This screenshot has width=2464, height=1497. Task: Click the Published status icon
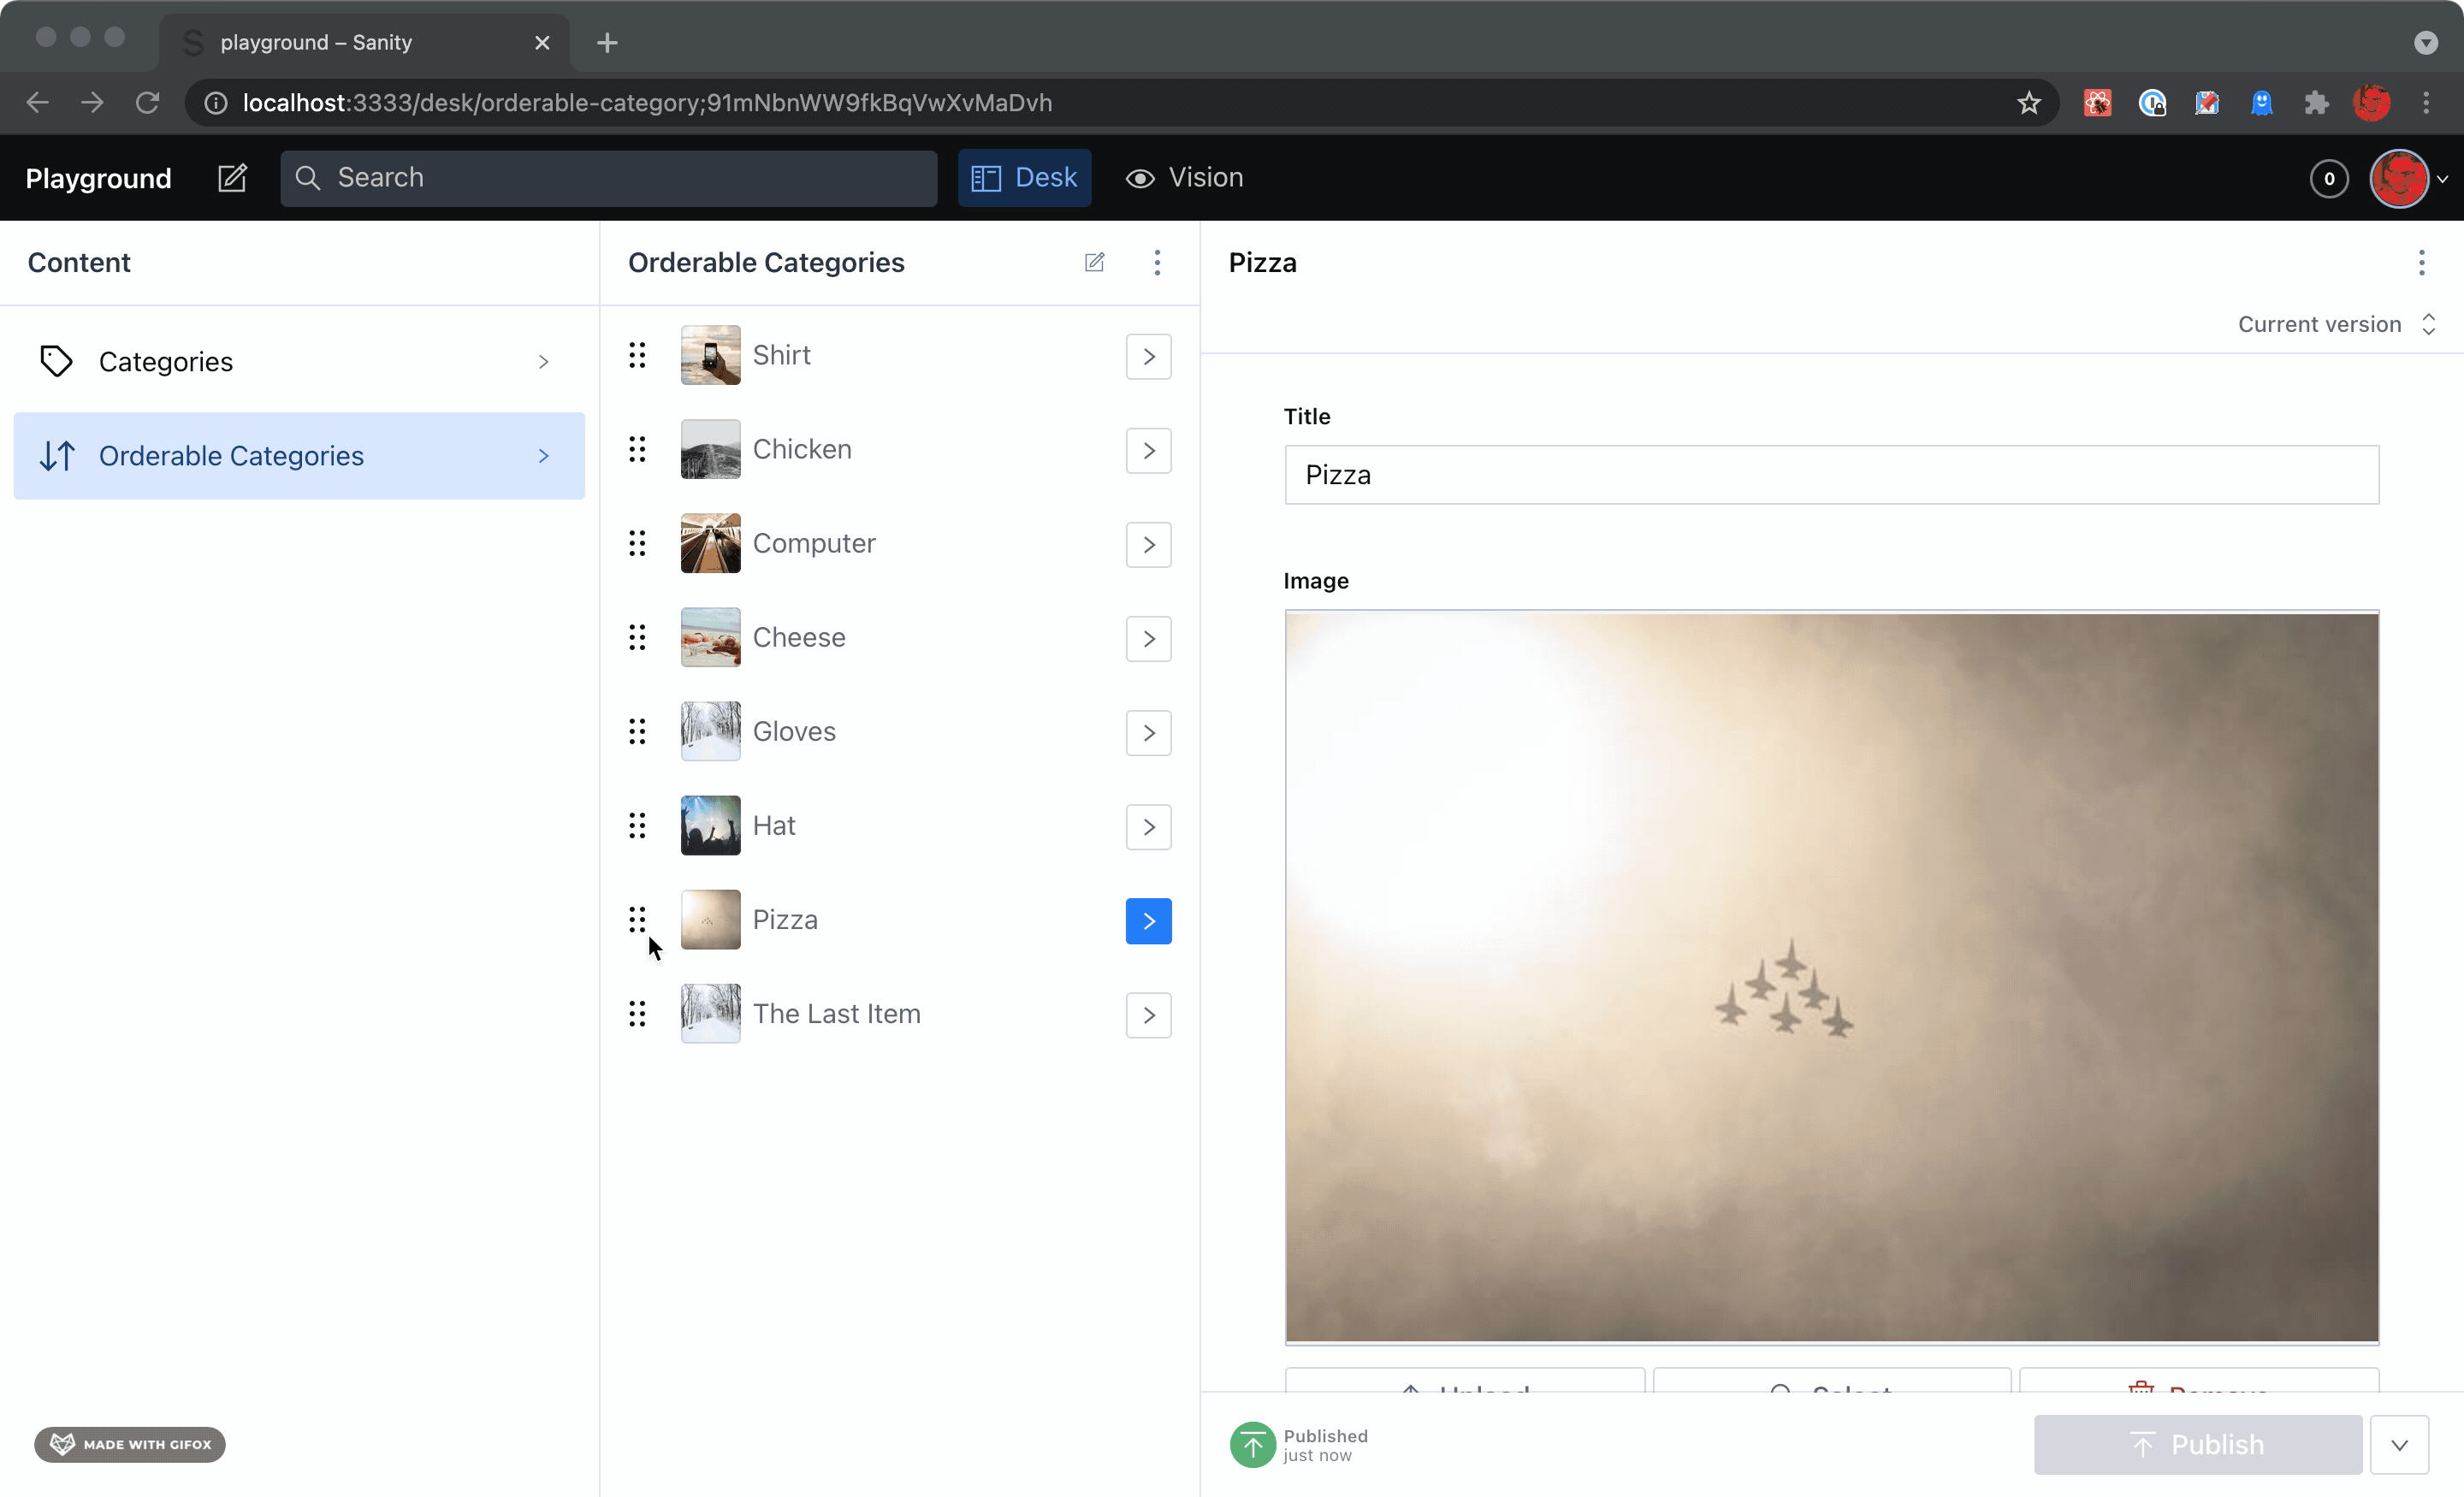pyautogui.click(x=1252, y=1444)
